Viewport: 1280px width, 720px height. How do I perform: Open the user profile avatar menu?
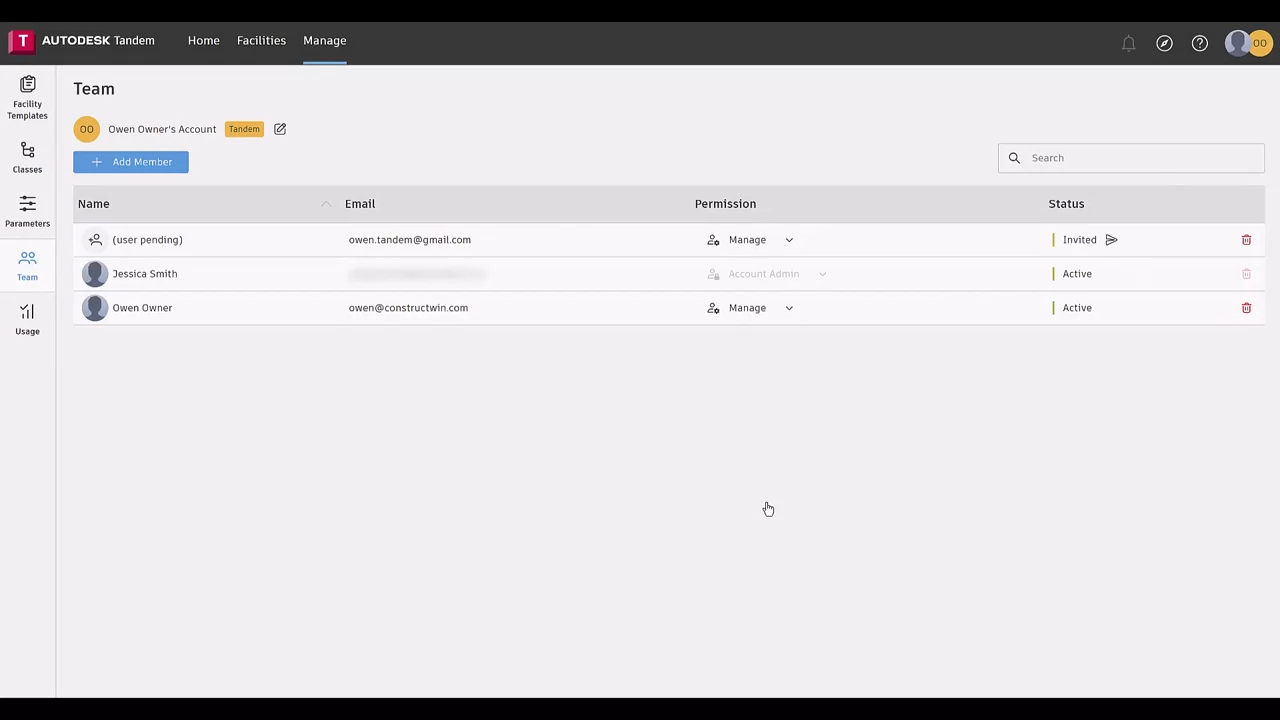pos(1247,43)
